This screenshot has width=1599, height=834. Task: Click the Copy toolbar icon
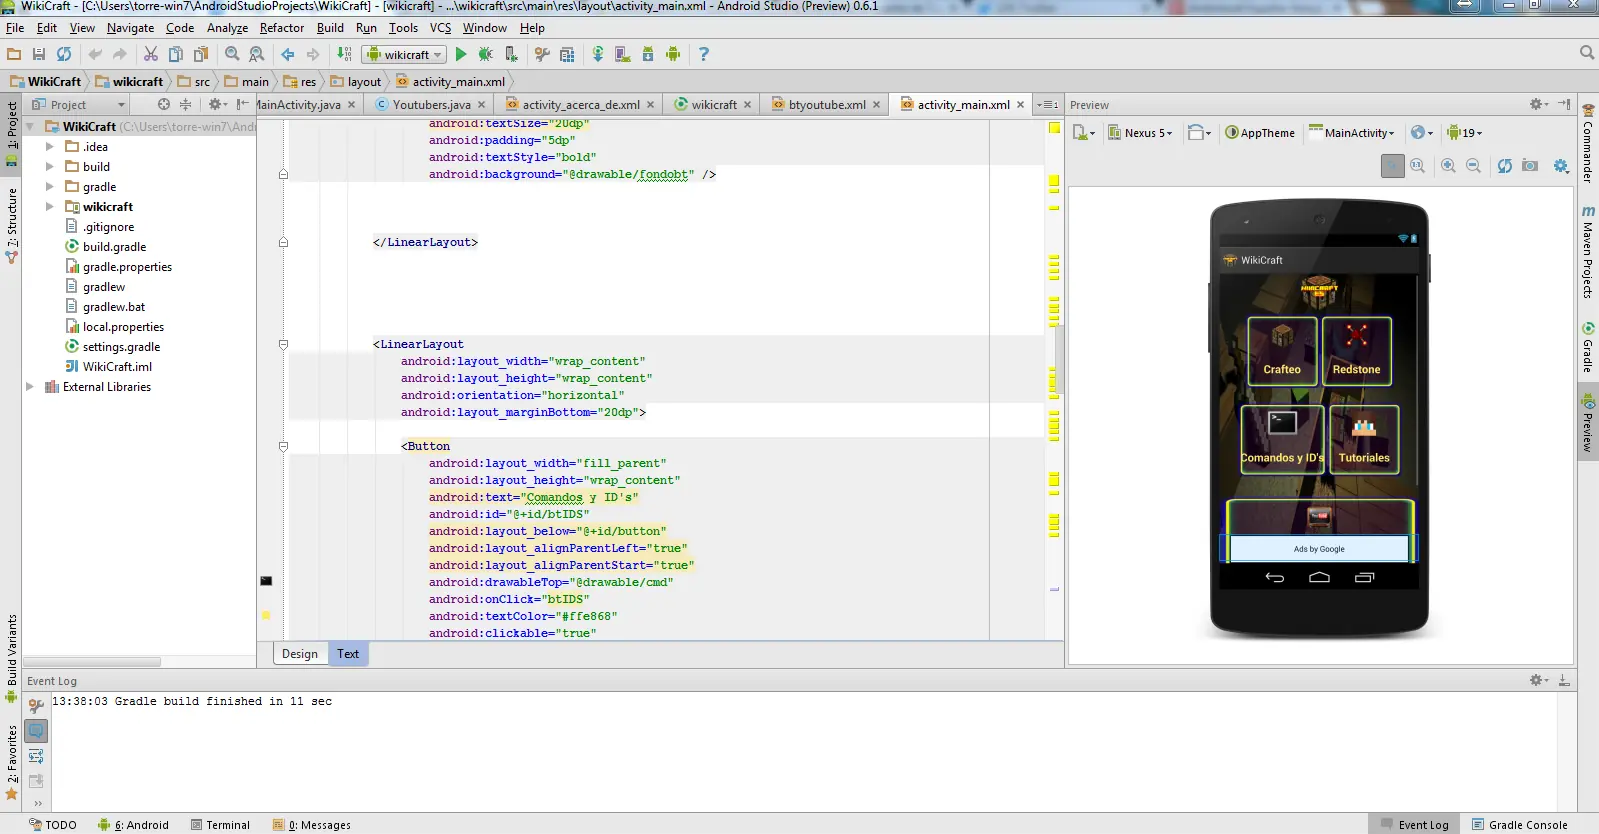pos(175,54)
